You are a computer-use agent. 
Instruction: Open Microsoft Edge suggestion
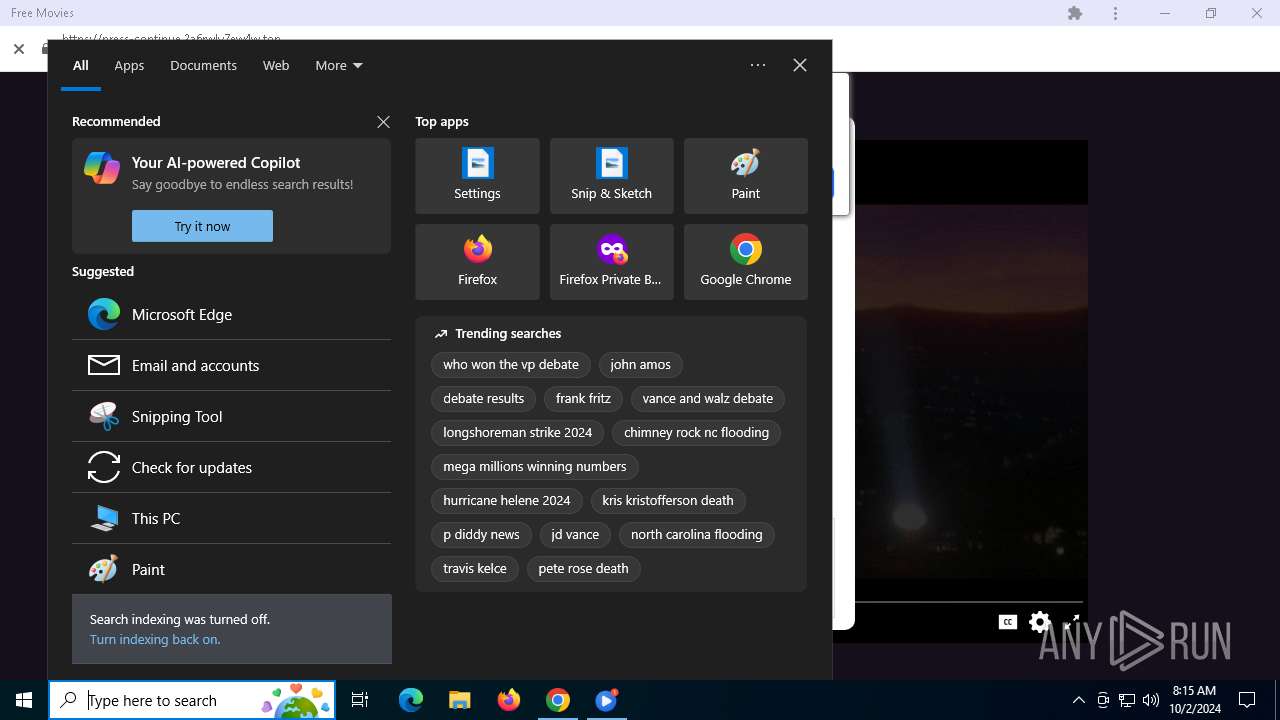coord(231,314)
